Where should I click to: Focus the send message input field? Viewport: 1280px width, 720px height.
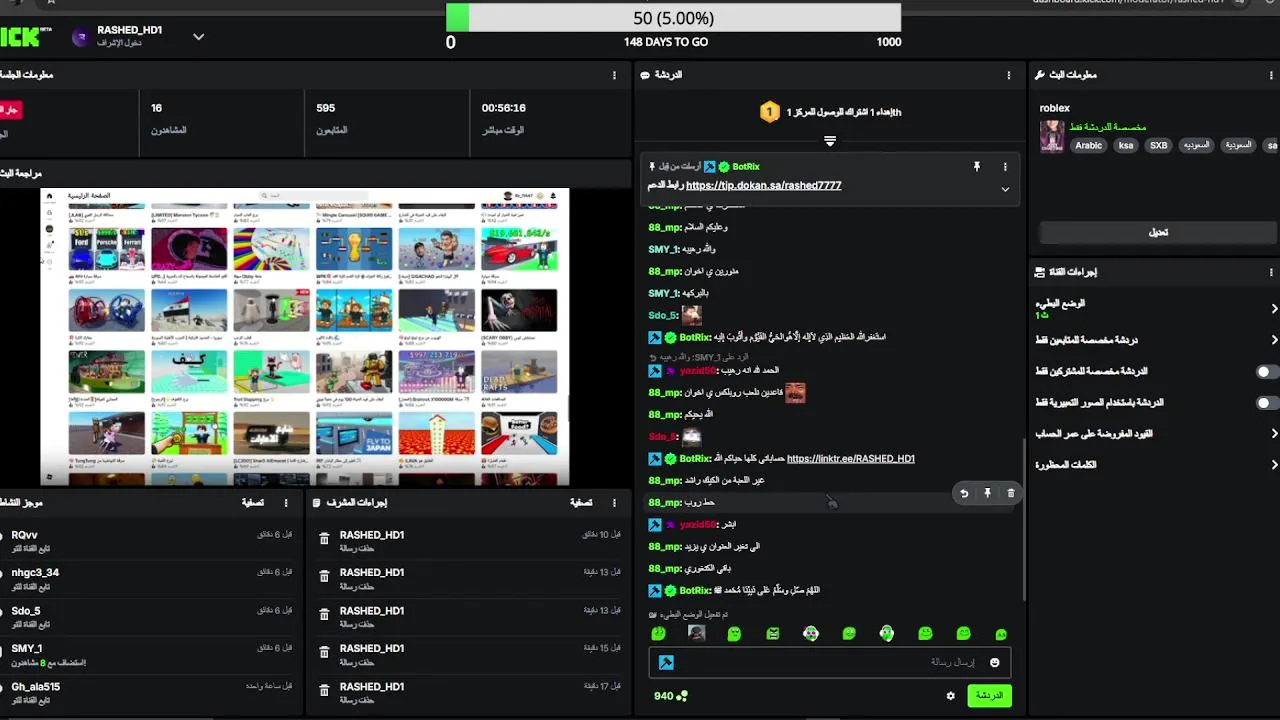pyautogui.click(x=830, y=662)
